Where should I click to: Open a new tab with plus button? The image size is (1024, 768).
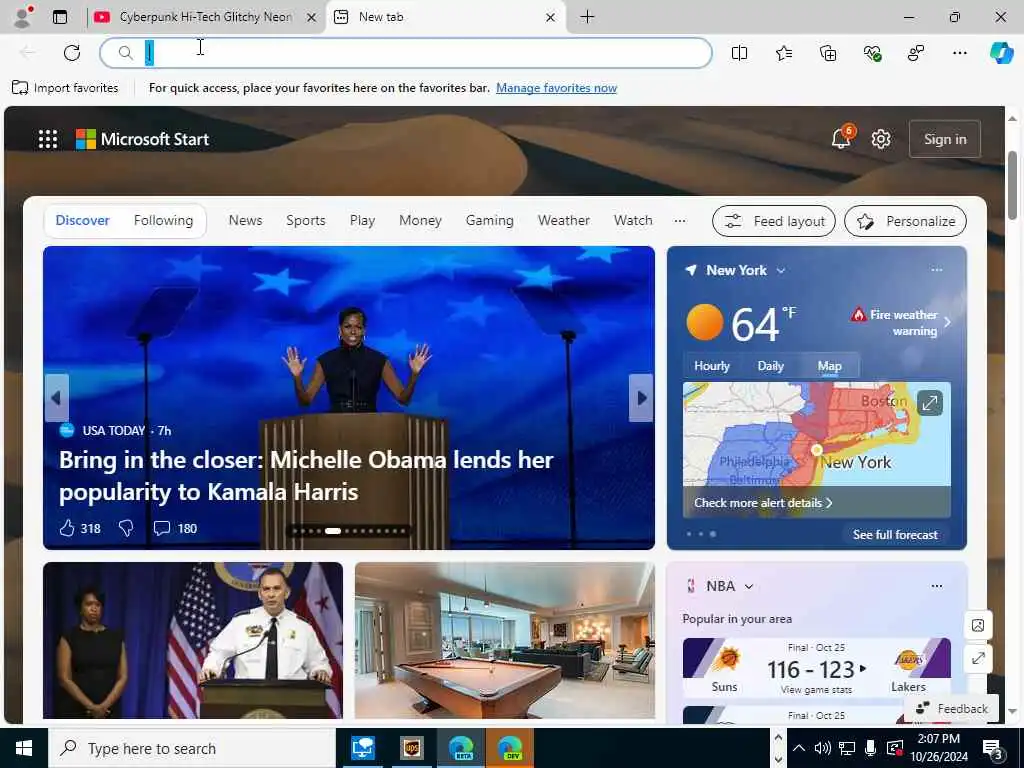[587, 17]
